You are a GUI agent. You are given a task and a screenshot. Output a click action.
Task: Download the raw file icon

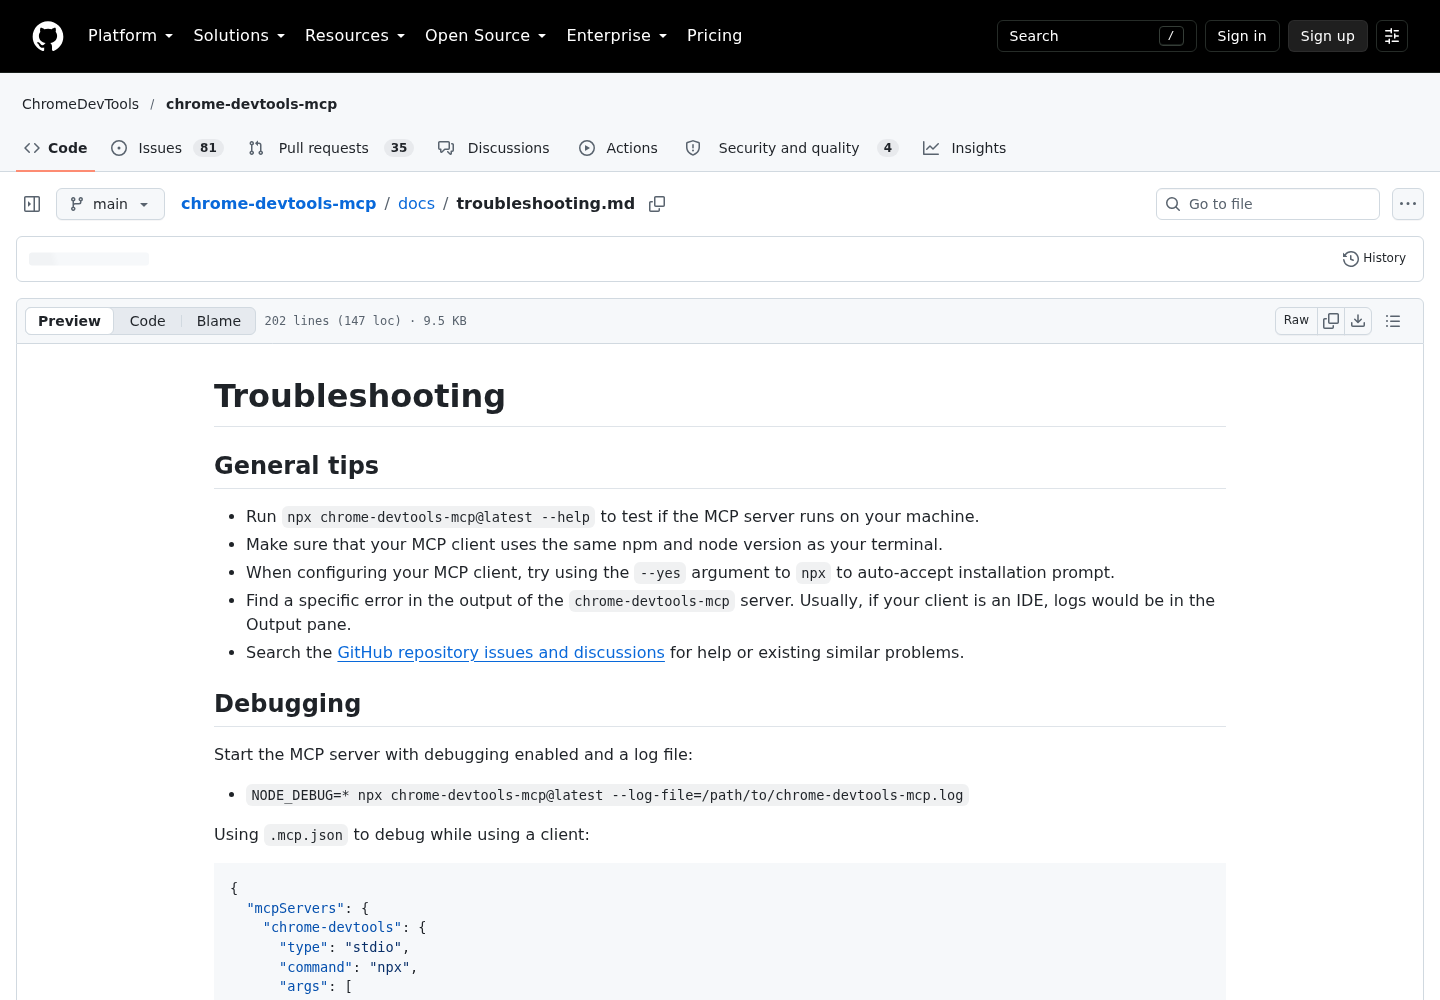(x=1358, y=321)
